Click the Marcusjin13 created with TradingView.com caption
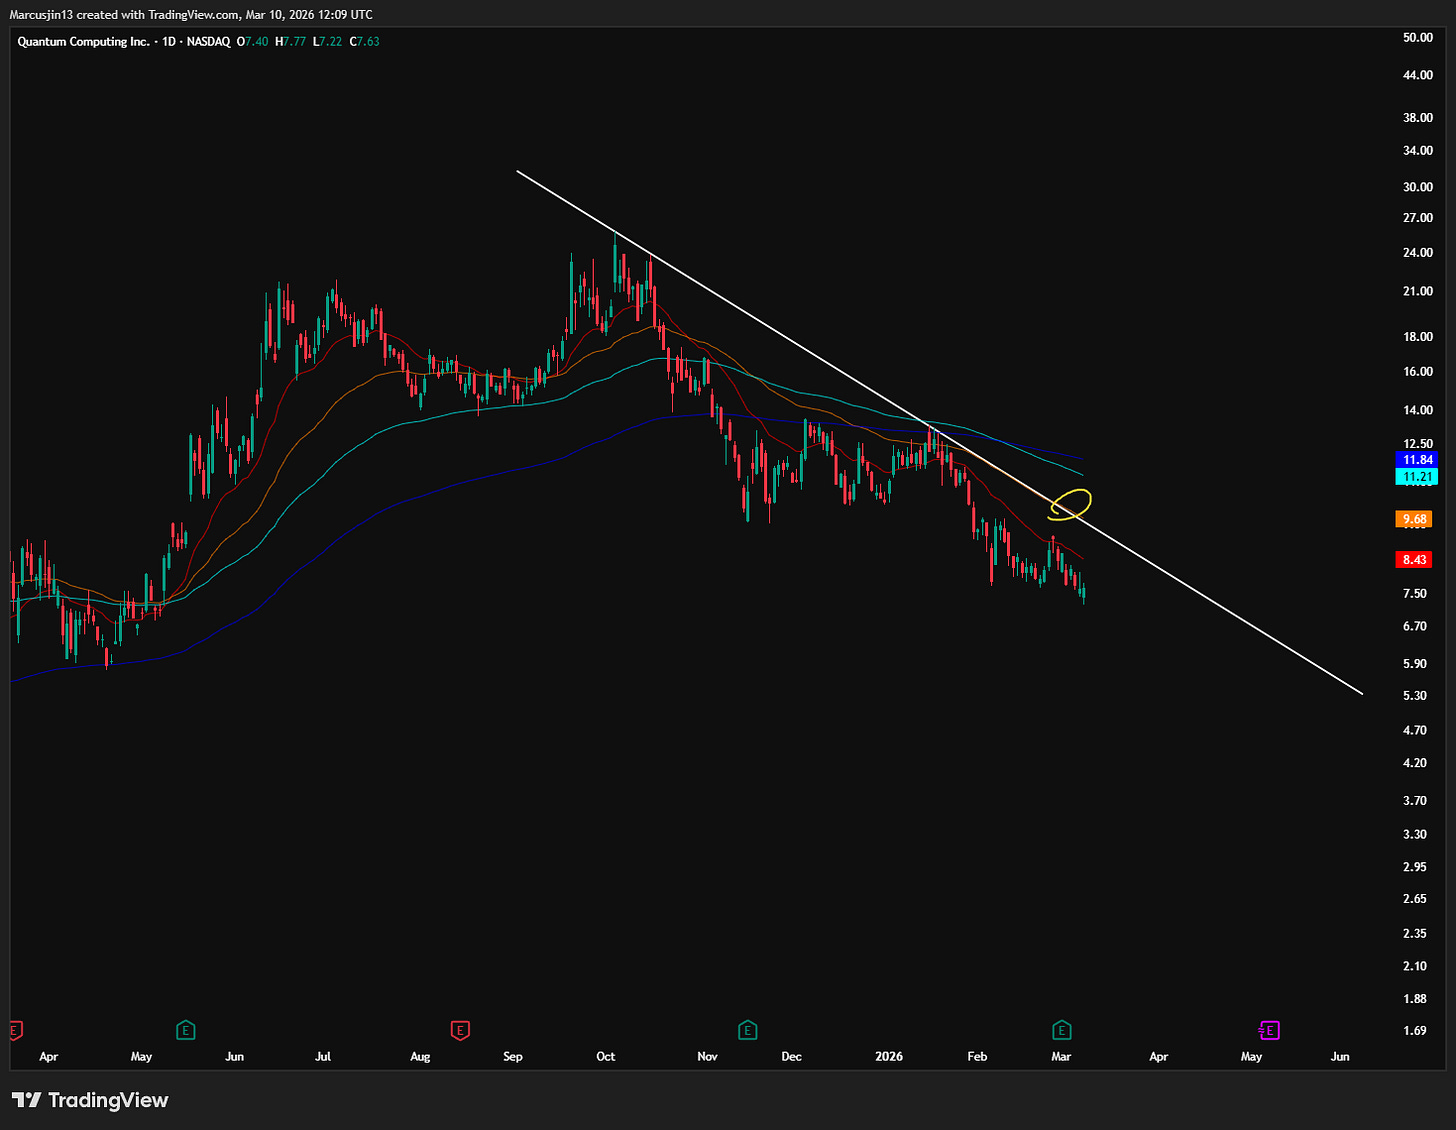The image size is (1456, 1130). click(x=191, y=14)
